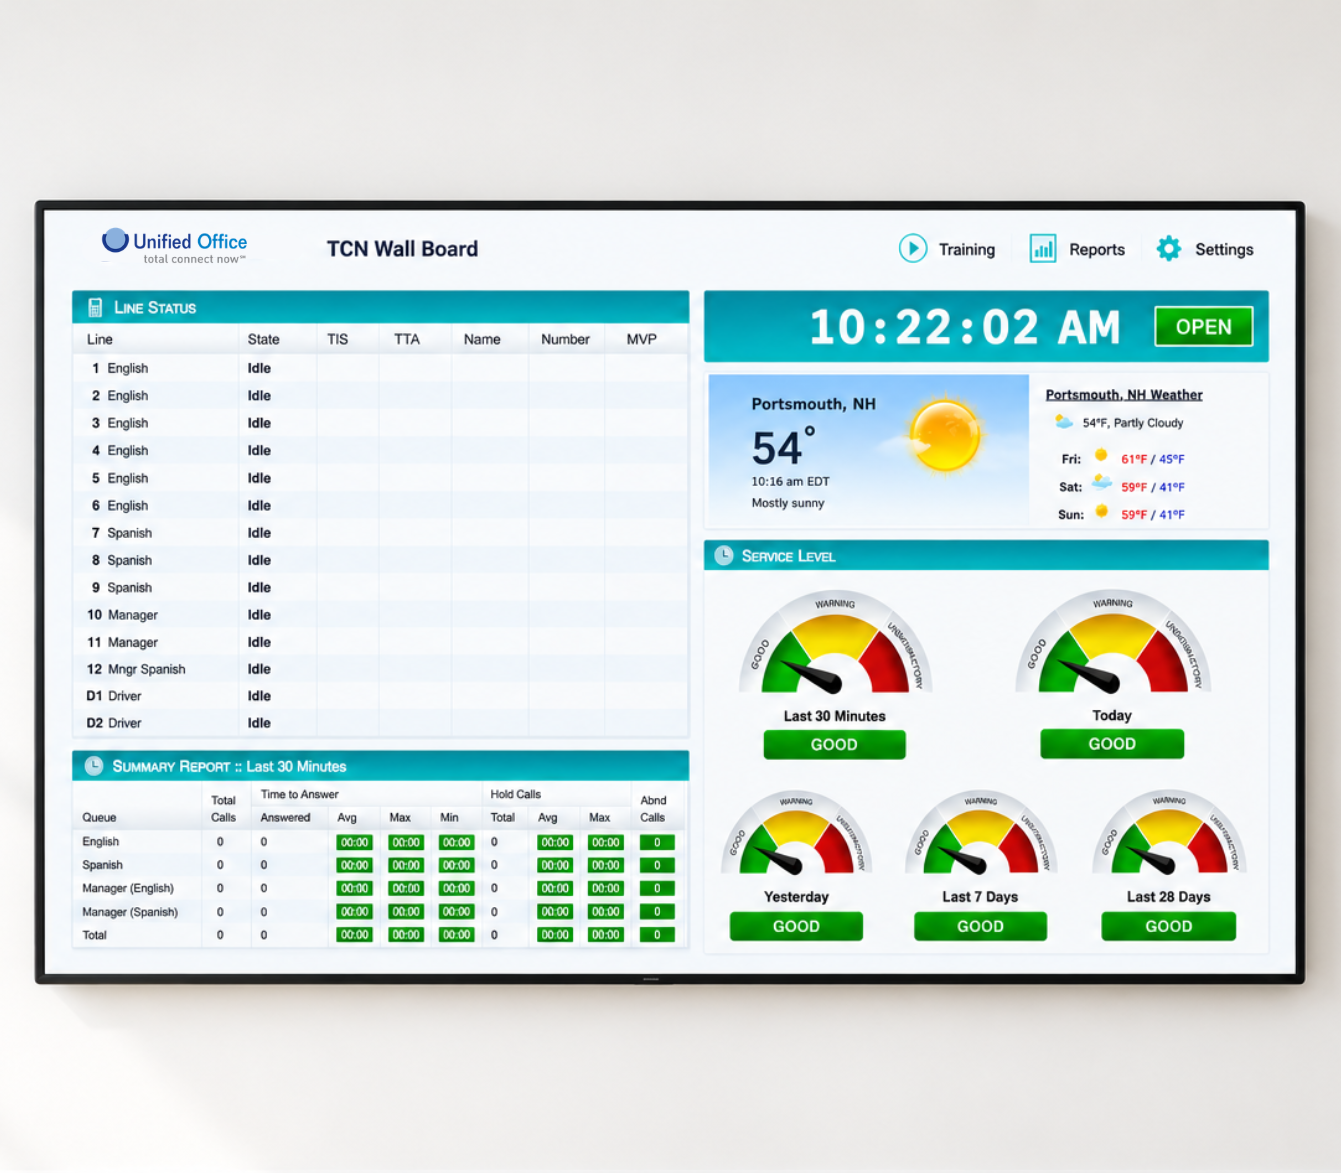Screen dimensions: 1341x1173
Task: Select line 10 Manager row
Action: pyautogui.click(x=380, y=615)
